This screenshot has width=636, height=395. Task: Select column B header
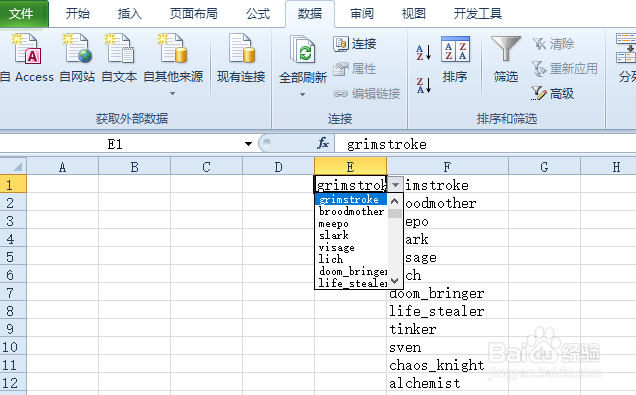point(134,167)
